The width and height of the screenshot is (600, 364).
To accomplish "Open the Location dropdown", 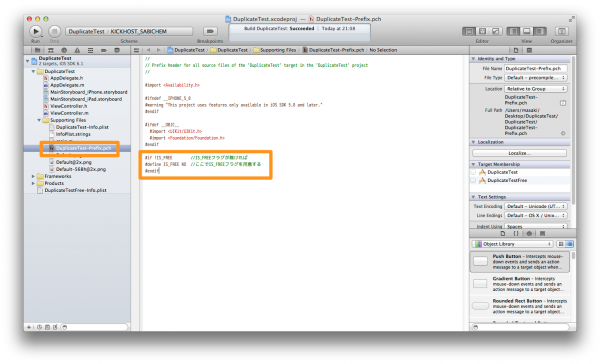I will tap(535, 89).
